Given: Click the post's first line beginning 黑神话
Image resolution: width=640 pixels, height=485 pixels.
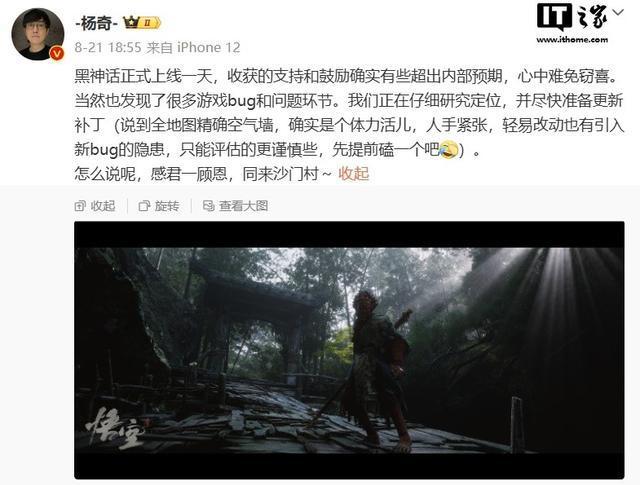Looking at the screenshot, I should (347, 76).
